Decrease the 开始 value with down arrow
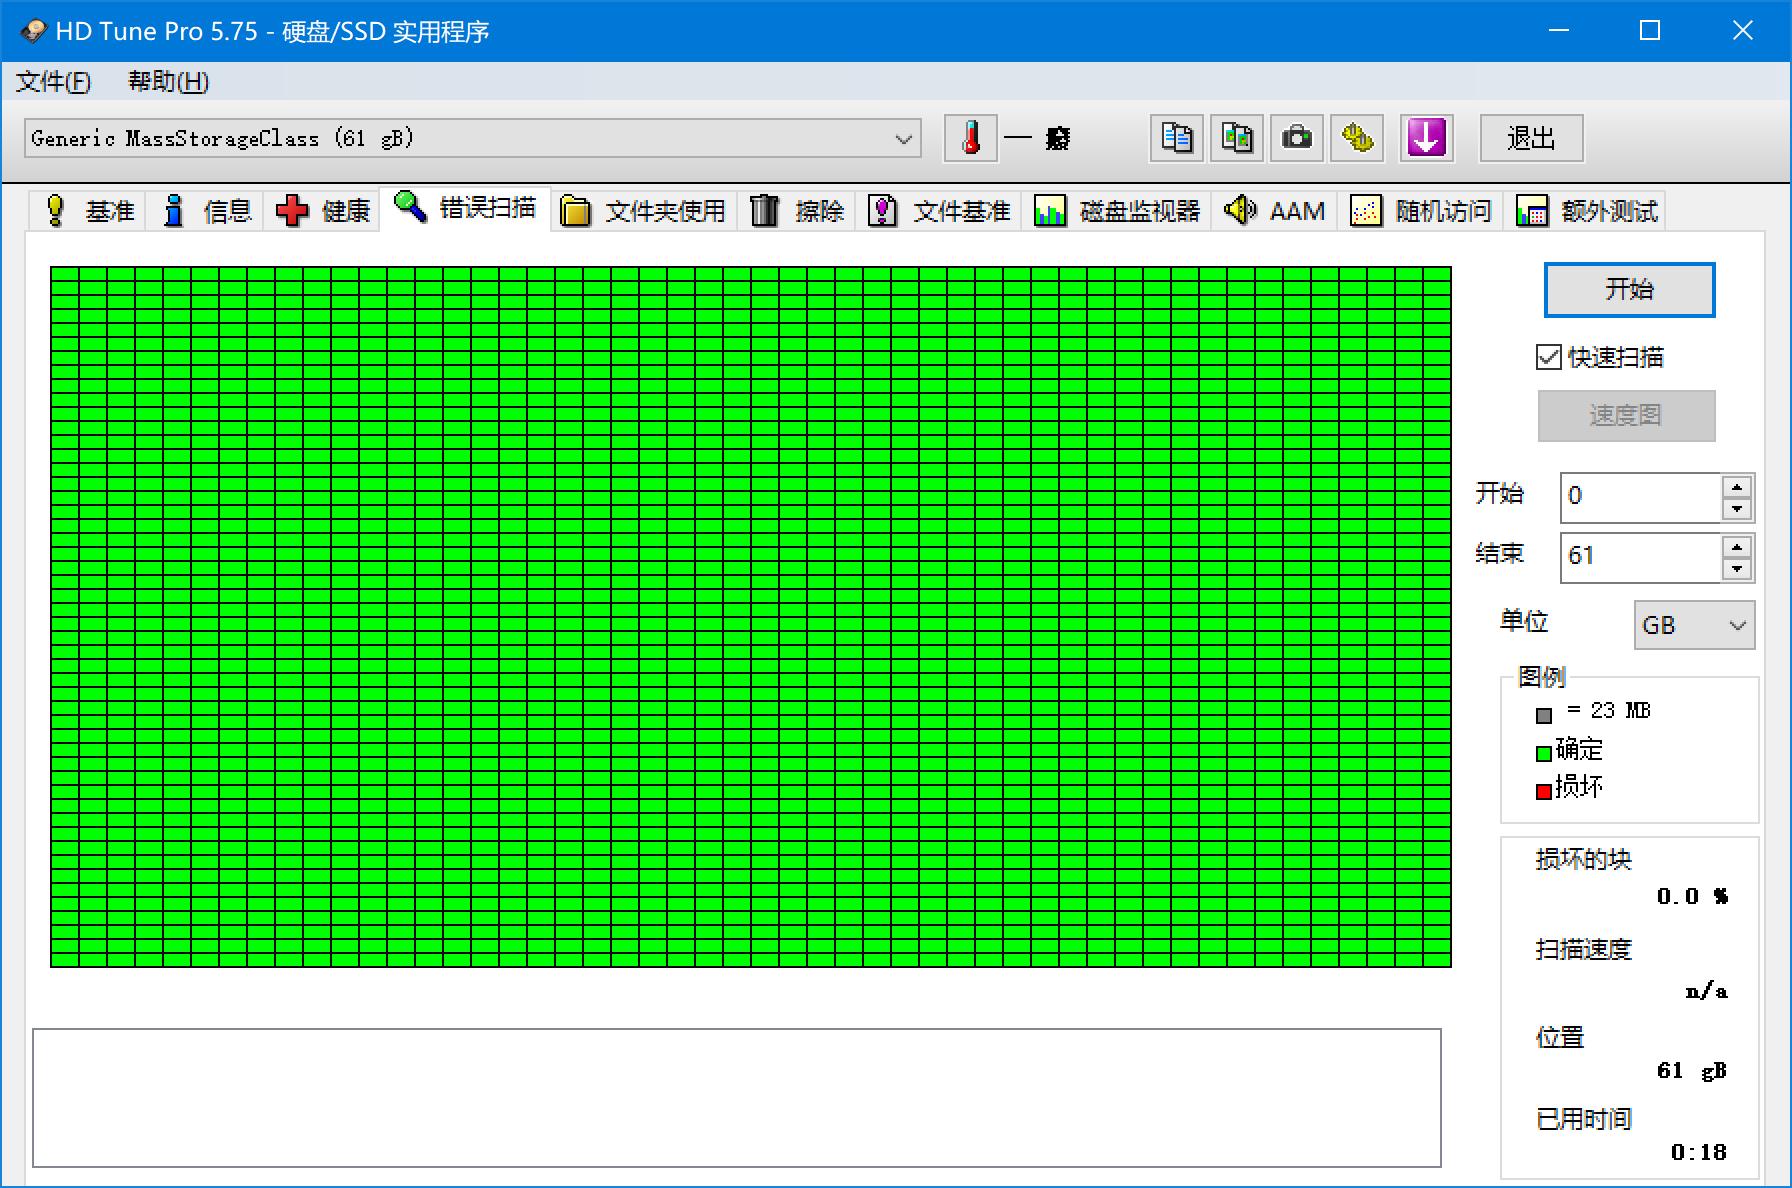The width and height of the screenshot is (1792, 1188). tap(1737, 509)
